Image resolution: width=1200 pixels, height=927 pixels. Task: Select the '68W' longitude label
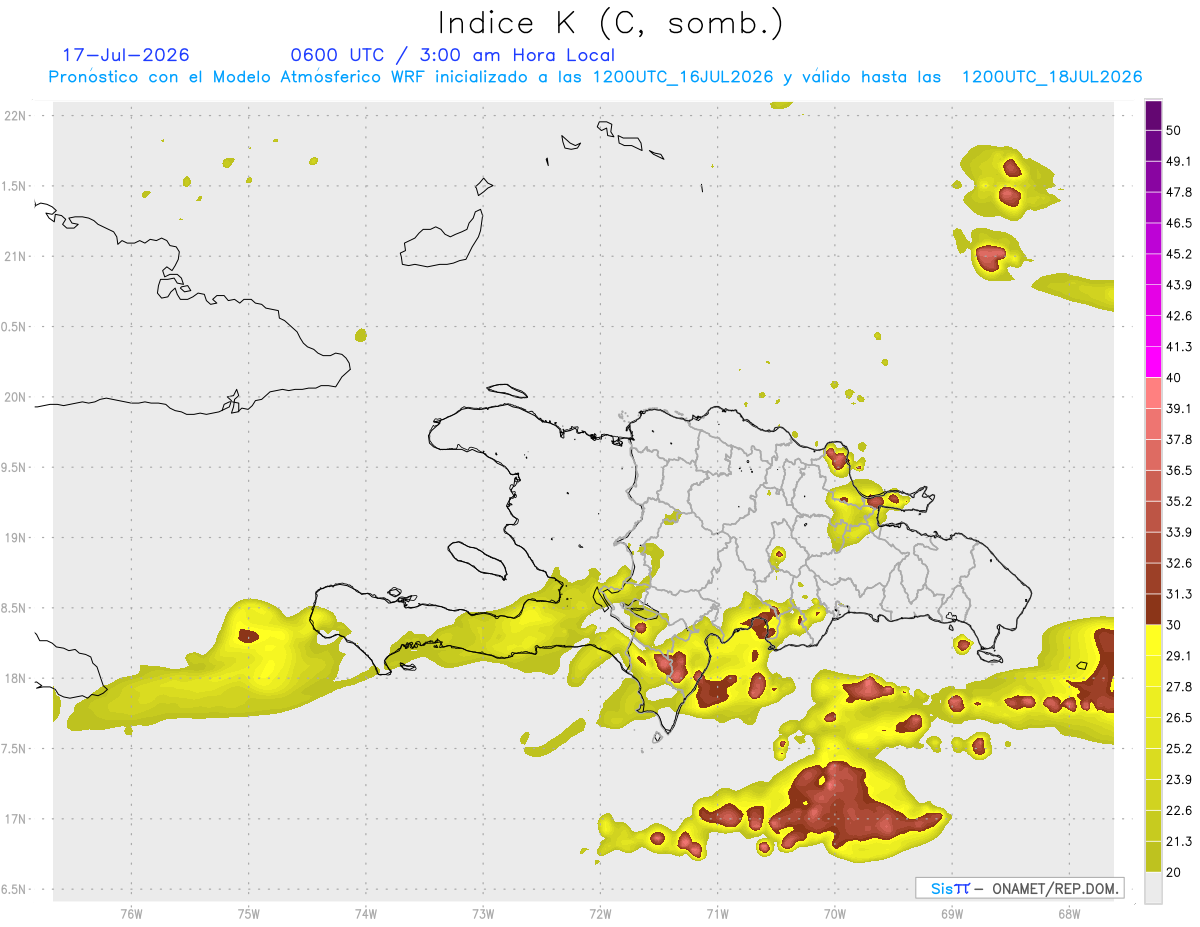pyautogui.click(x=1069, y=914)
